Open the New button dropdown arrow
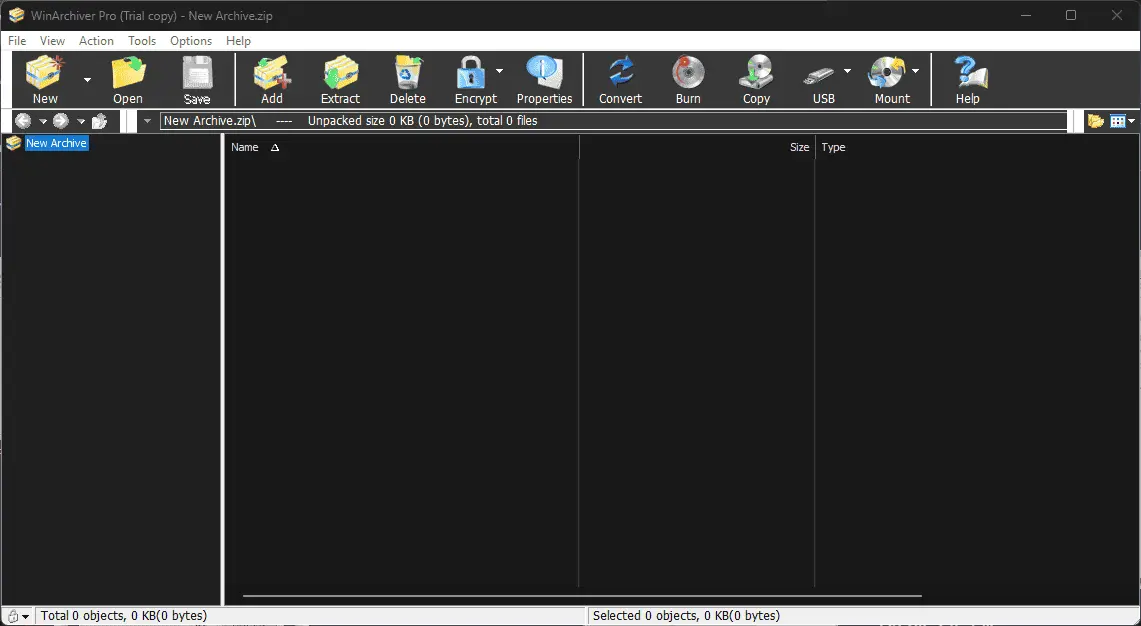 click(x=87, y=79)
